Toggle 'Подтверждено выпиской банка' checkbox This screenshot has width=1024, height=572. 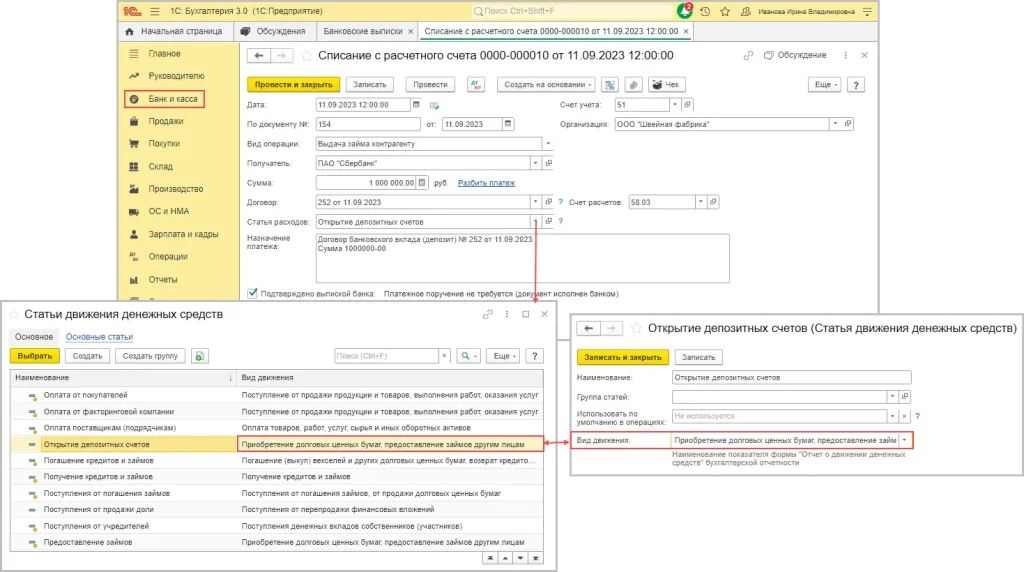(x=252, y=294)
